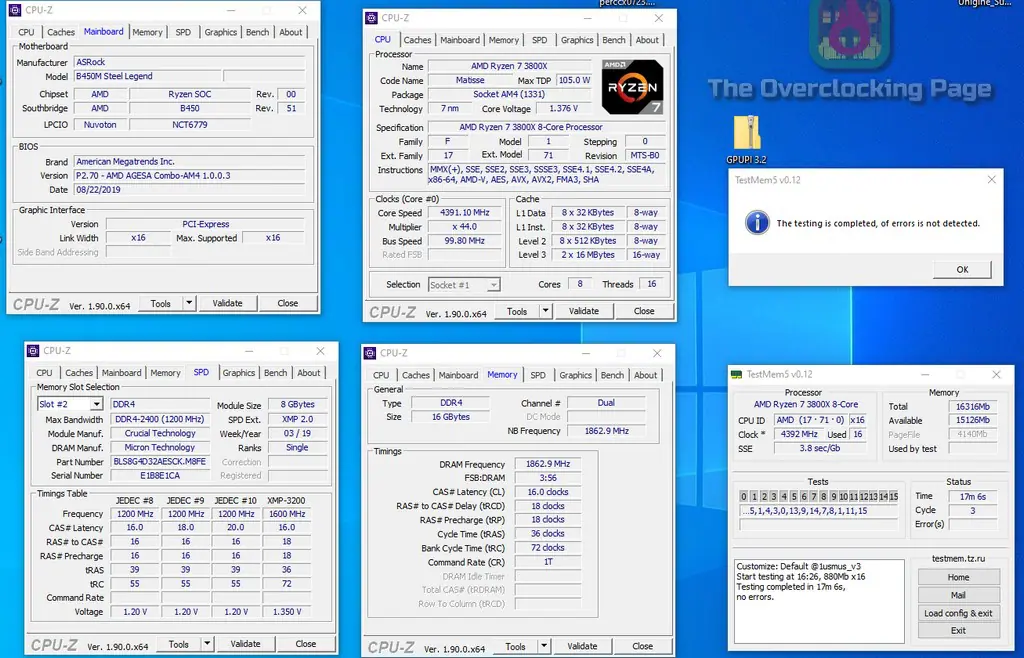
Task: Click the Ryzen 7 logo in CPU-Z
Action: click(632, 87)
